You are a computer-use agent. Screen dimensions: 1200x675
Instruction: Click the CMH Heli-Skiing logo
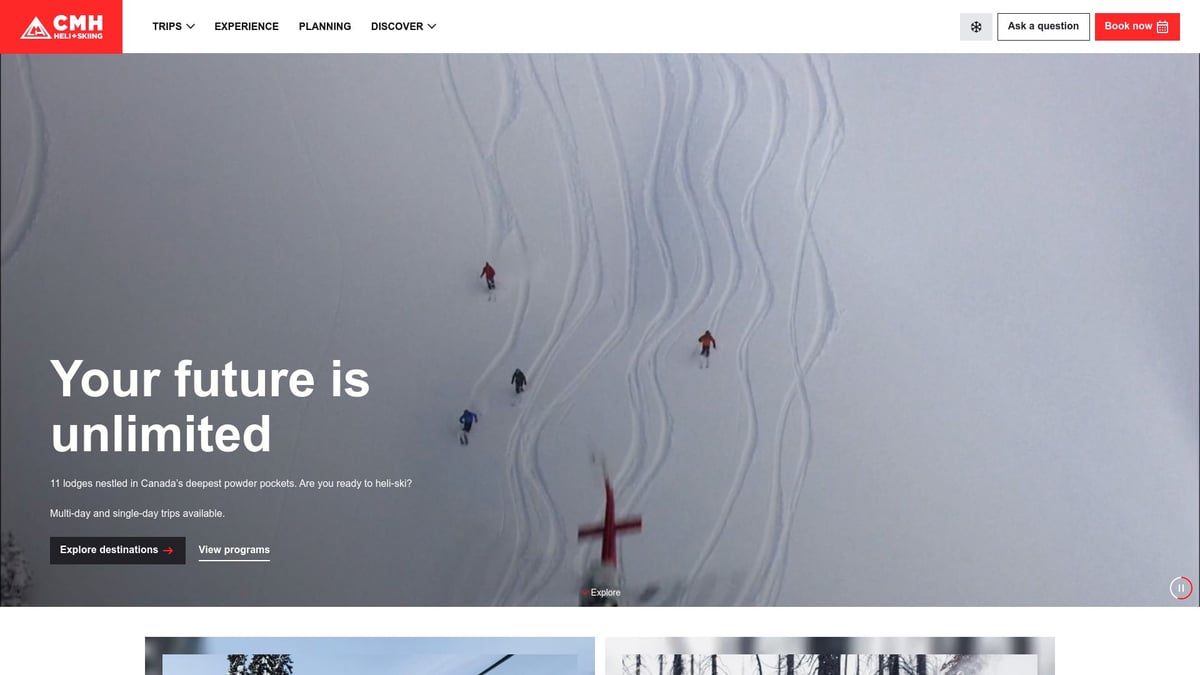coord(61,27)
